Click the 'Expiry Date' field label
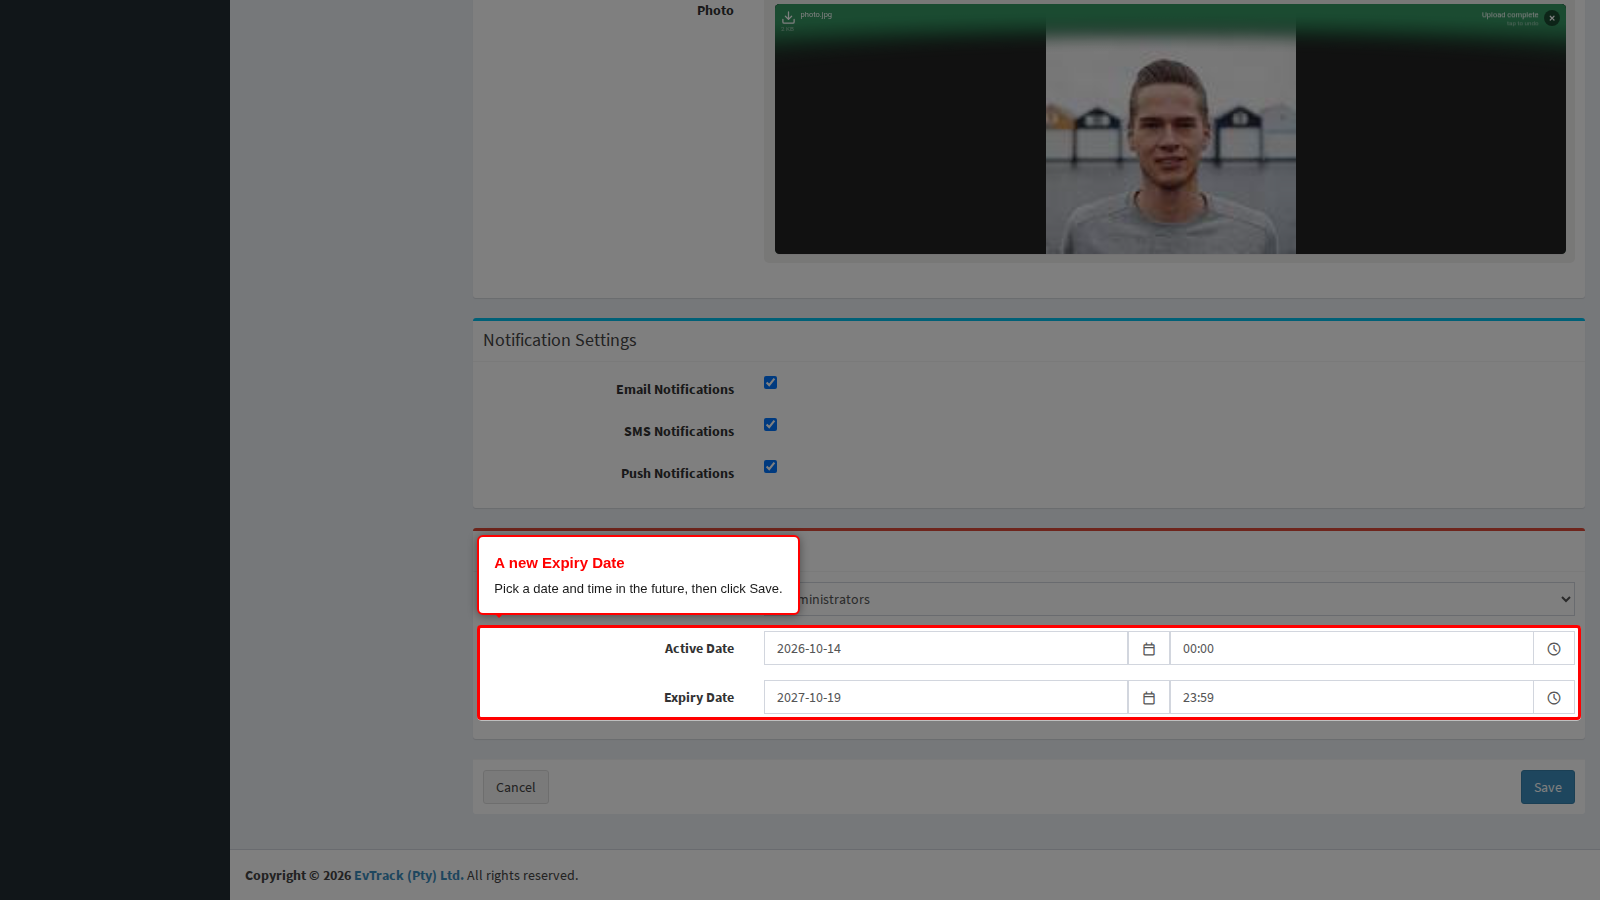 (699, 697)
